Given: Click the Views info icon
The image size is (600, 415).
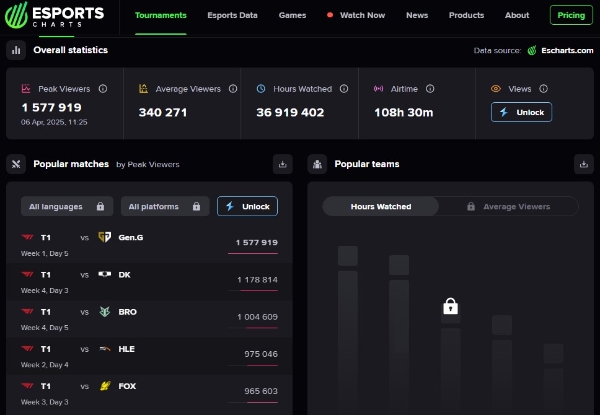Looking at the screenshot, I should tap(543, 89).
